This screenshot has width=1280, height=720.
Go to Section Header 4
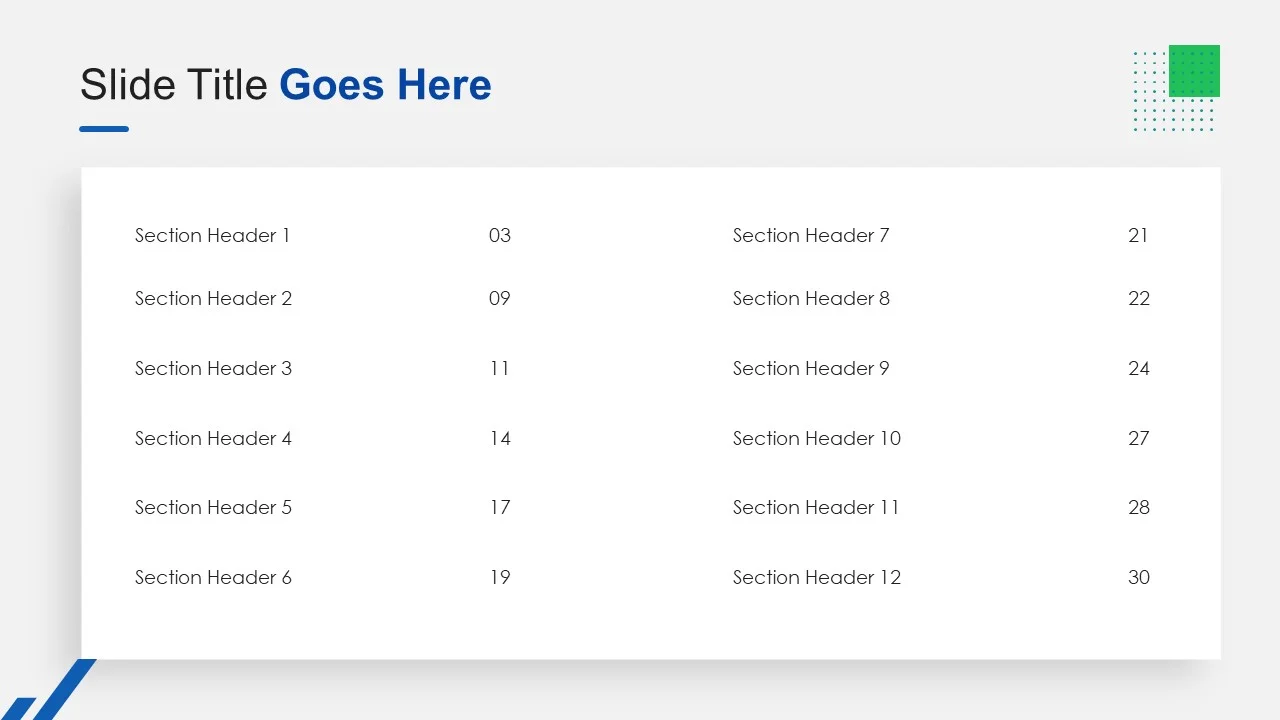pos(213,439)
